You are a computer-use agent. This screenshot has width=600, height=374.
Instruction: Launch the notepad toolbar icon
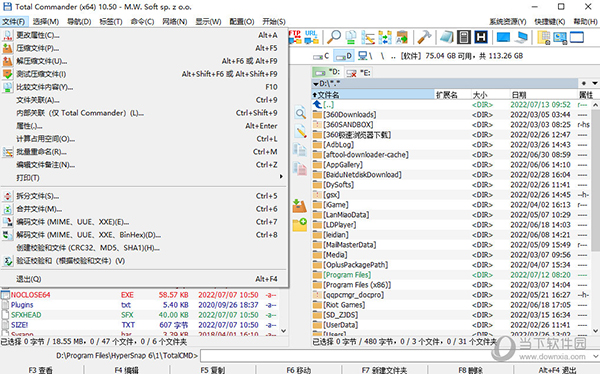click(x=446, y=37)
